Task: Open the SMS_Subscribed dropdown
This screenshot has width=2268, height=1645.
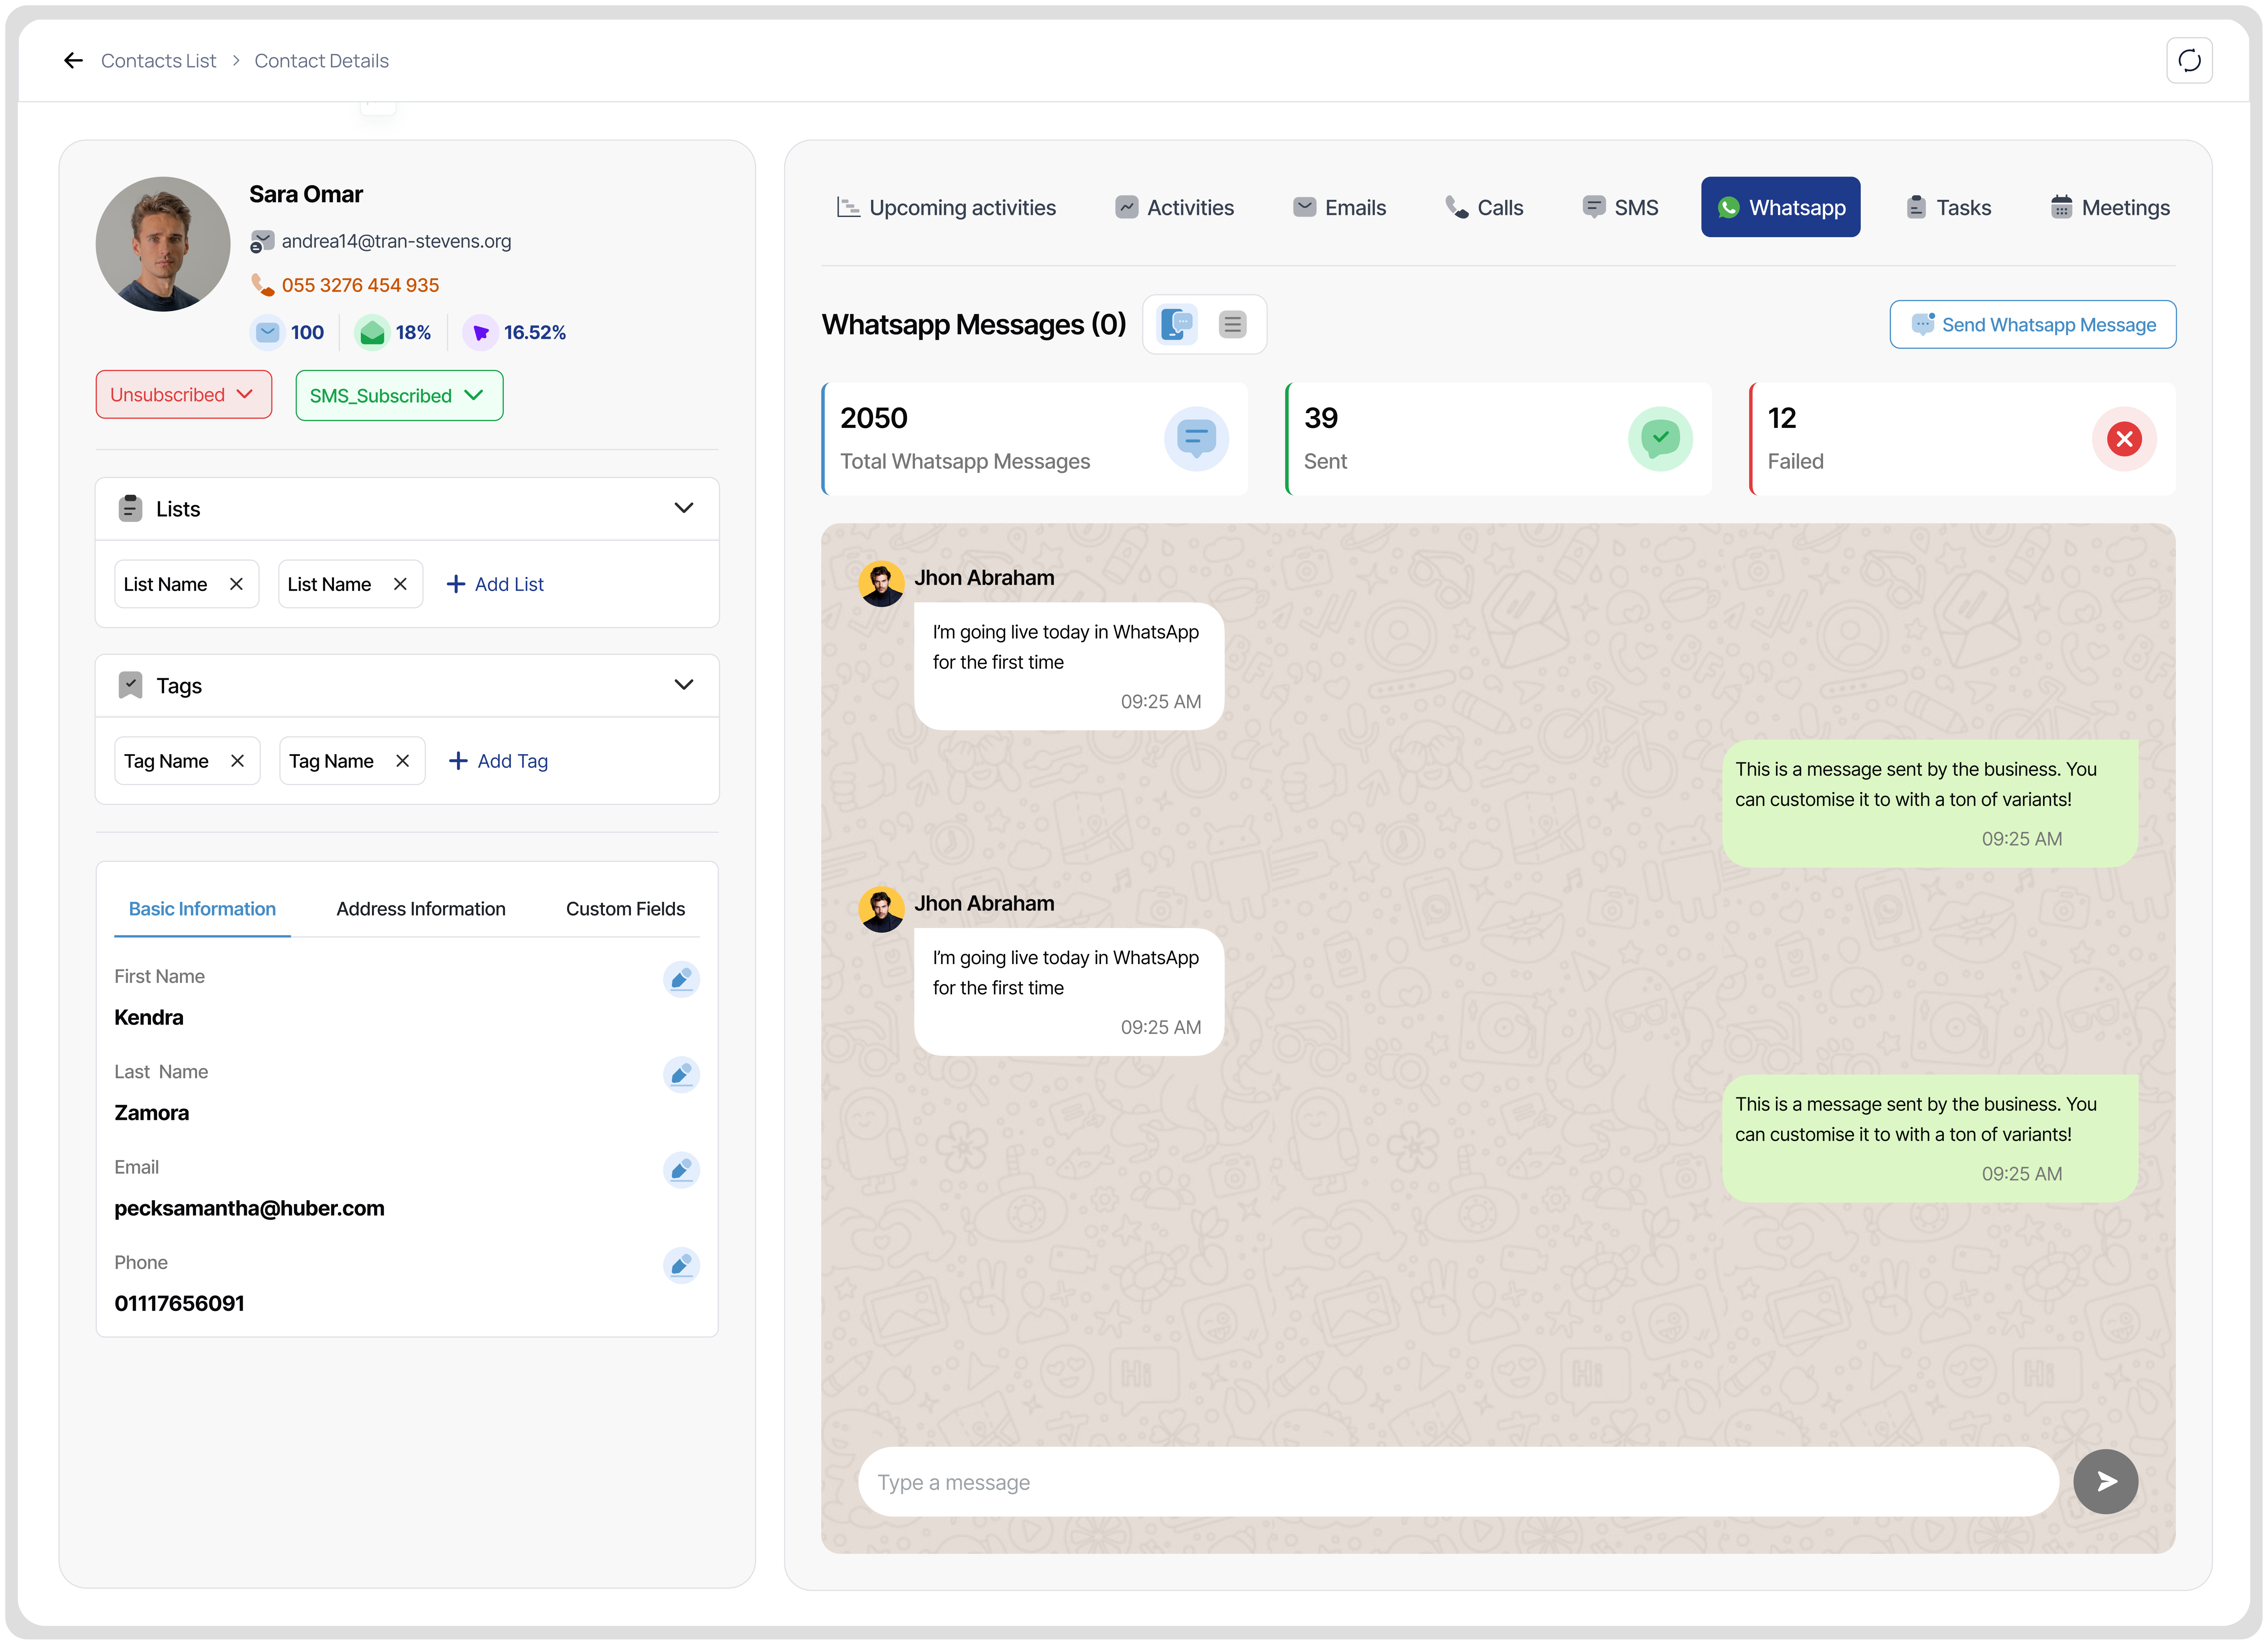Action: pos(399,396)
